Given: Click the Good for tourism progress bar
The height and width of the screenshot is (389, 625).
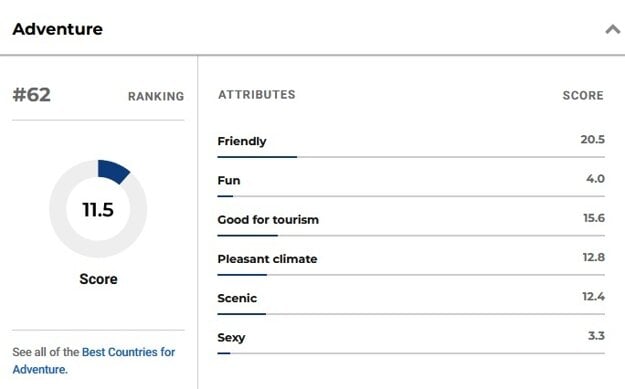Looking at the screenshot, I should (411, 236).
